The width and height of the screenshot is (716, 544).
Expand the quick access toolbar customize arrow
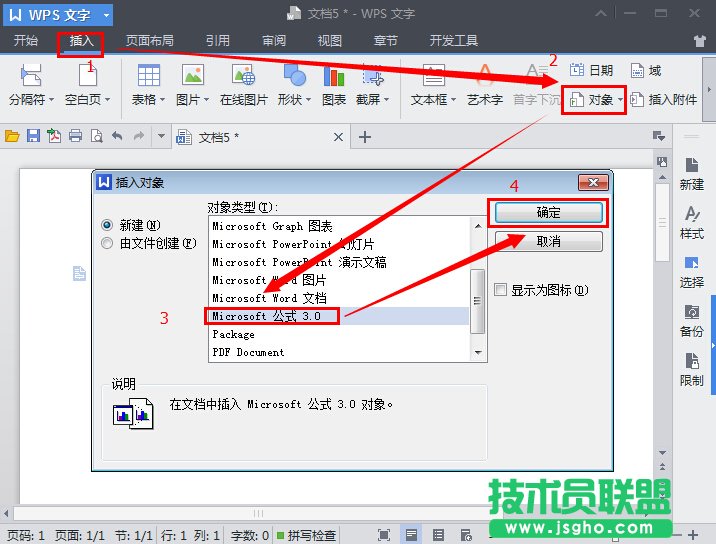(x=161, y=136)
